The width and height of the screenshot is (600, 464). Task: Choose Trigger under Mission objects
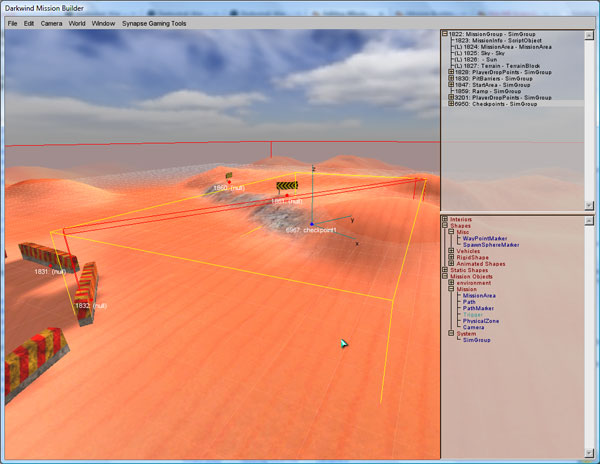coord(473,314)
